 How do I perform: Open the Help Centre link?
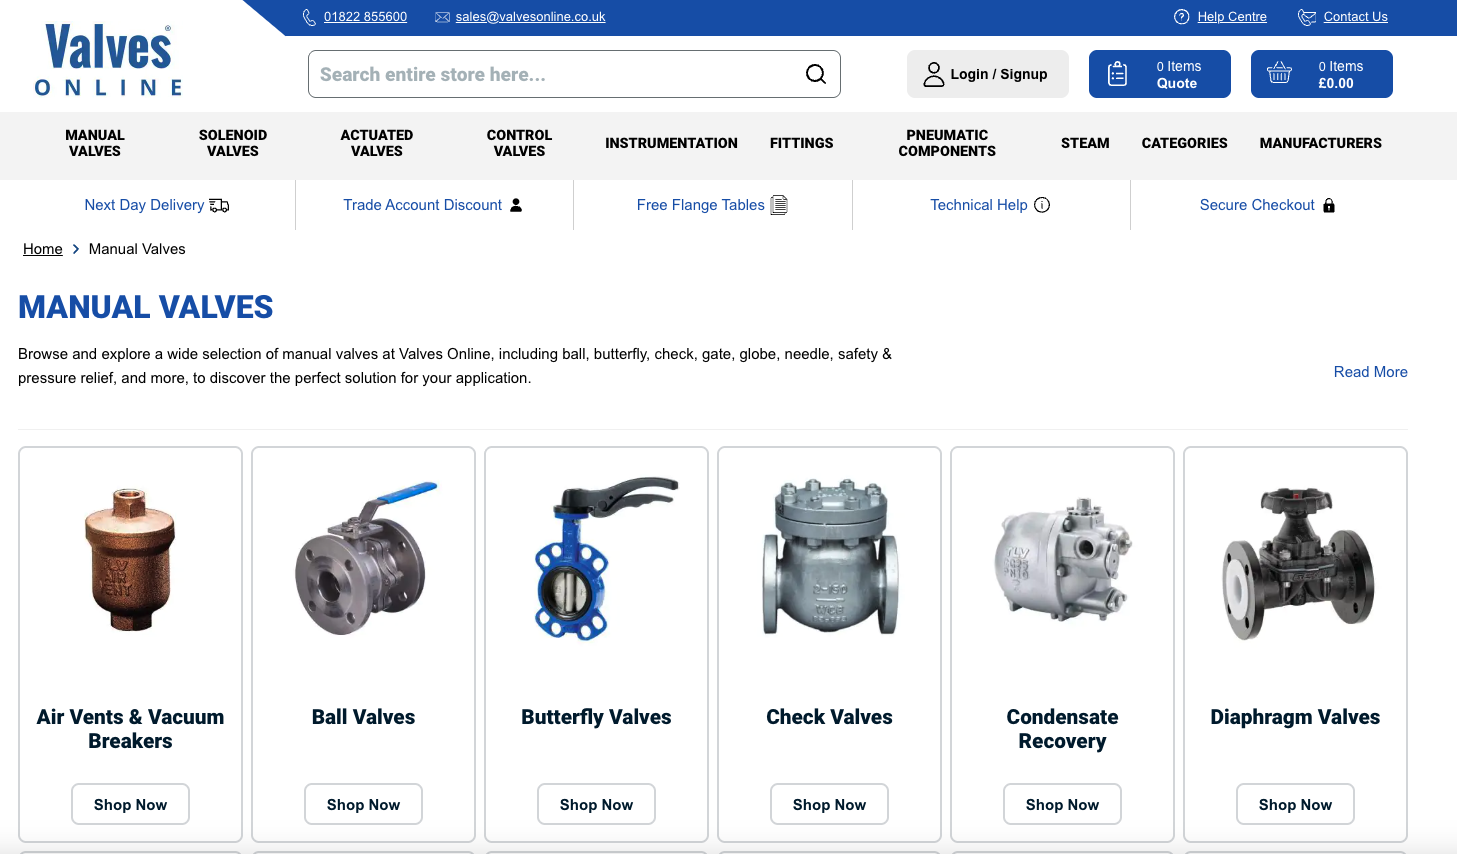pos(1232,17)
